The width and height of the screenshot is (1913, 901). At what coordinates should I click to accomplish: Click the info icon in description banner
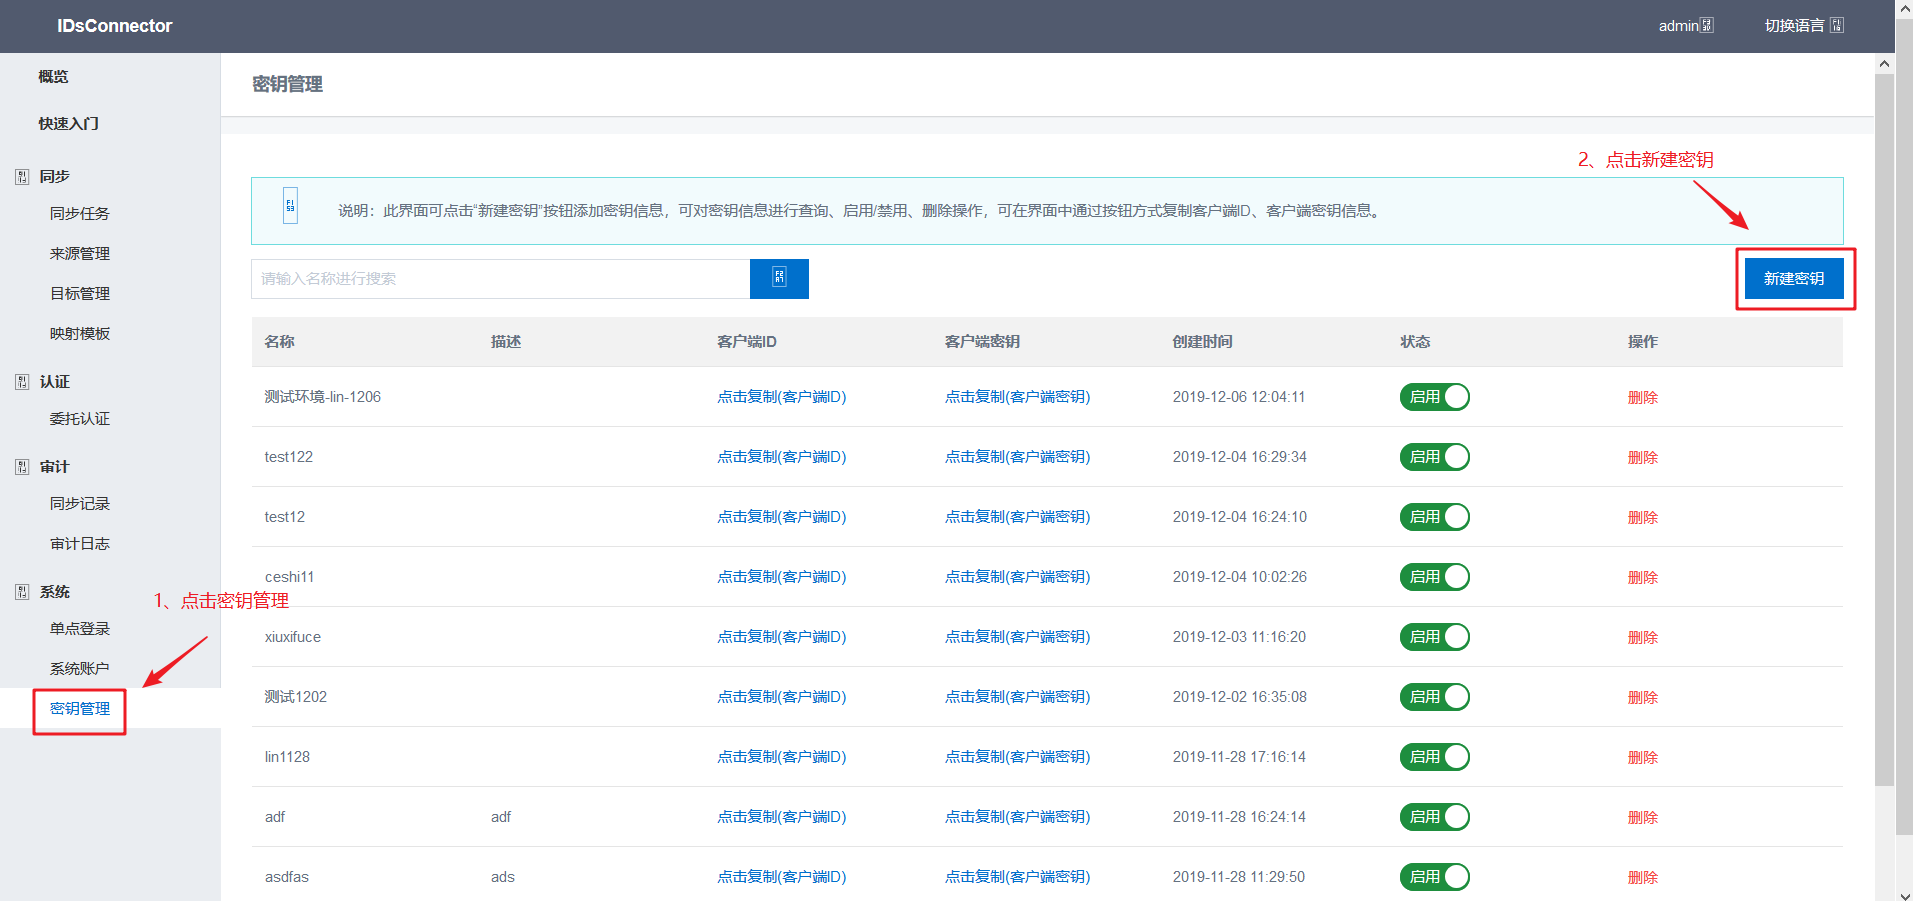coord(290,206)
